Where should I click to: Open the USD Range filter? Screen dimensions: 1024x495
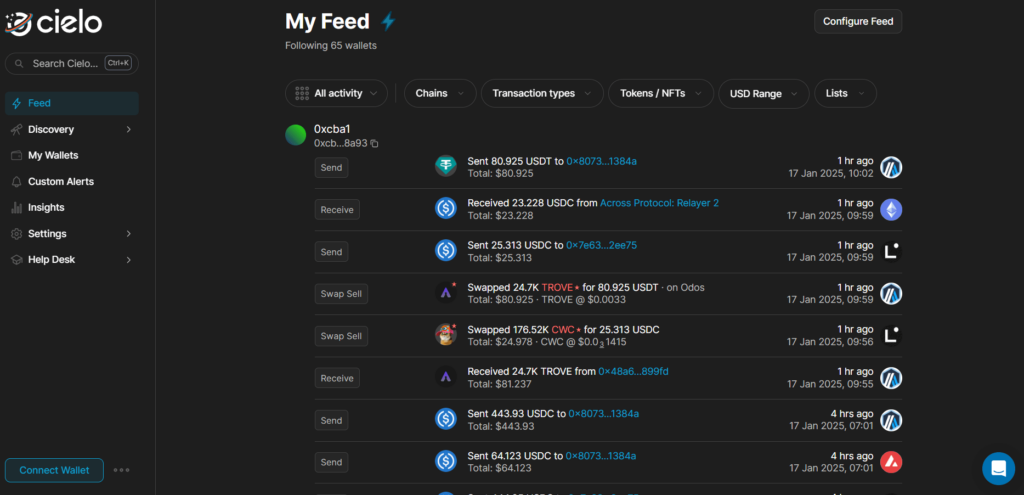tap(763, 93)
